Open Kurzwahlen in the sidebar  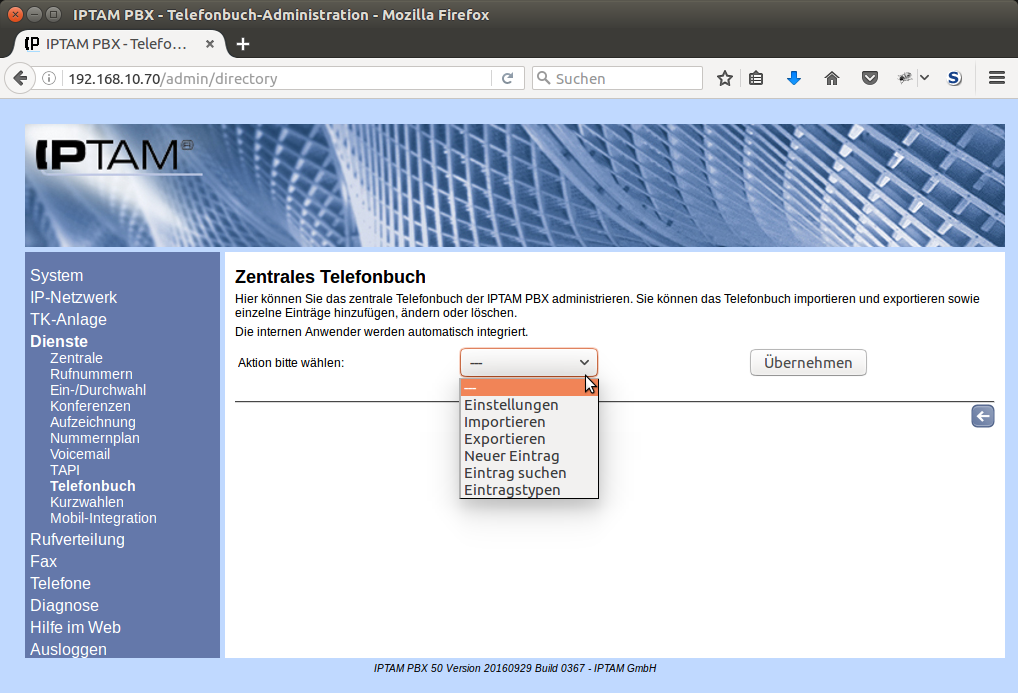[87, 502]
